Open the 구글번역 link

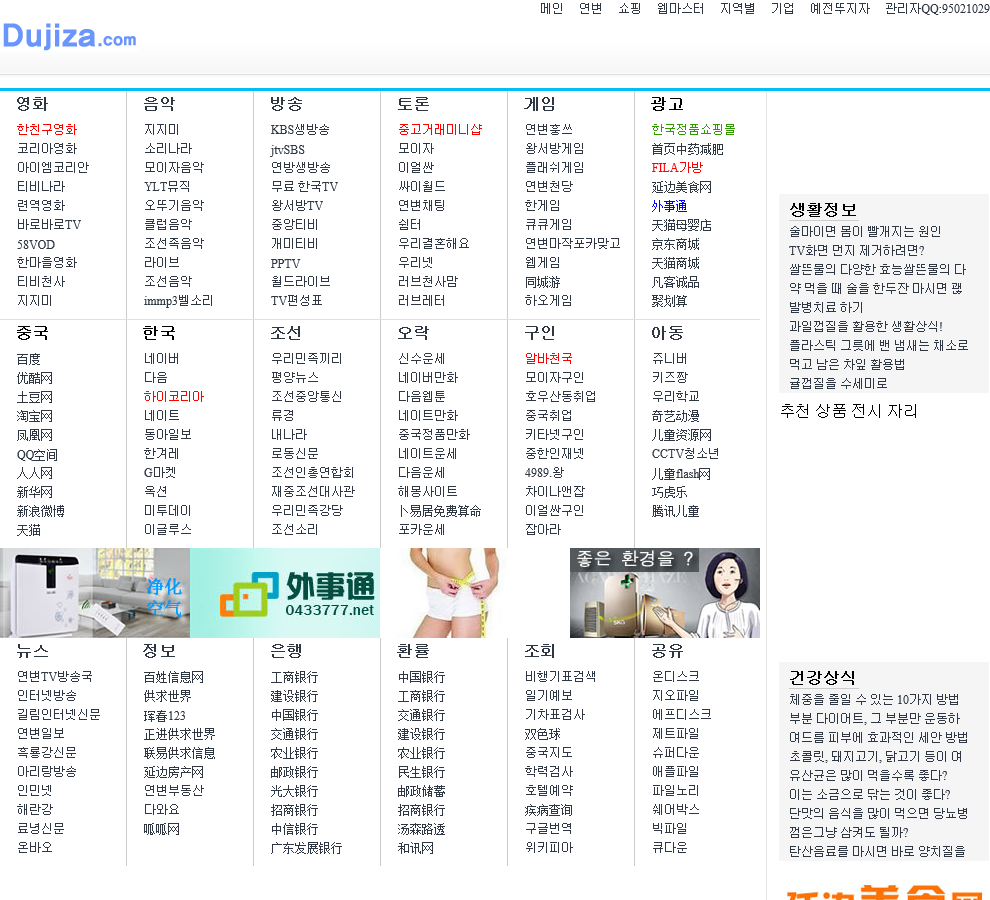tap(549, 828)
